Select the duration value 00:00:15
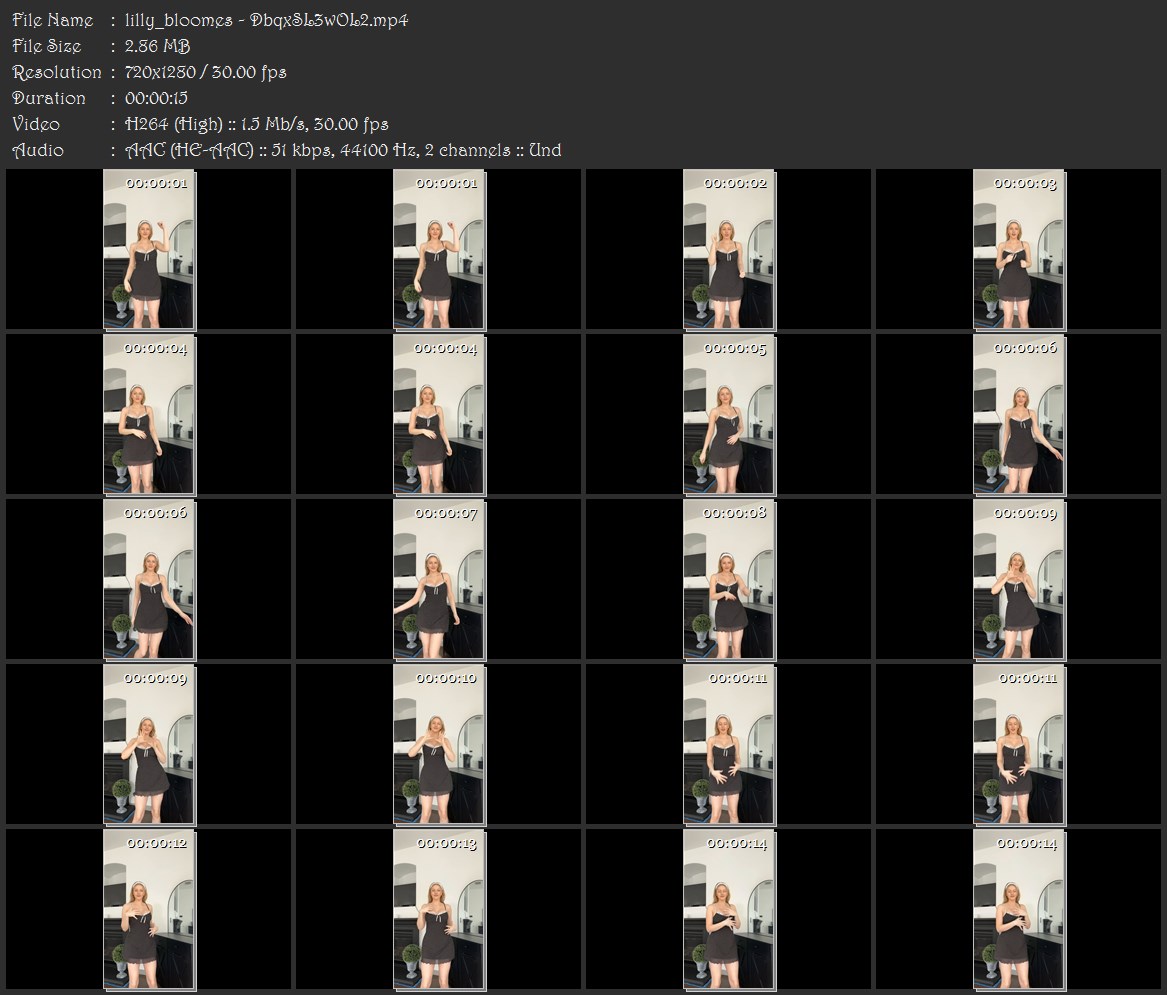This screenshot has width=1167, height=995. [156, 98]
